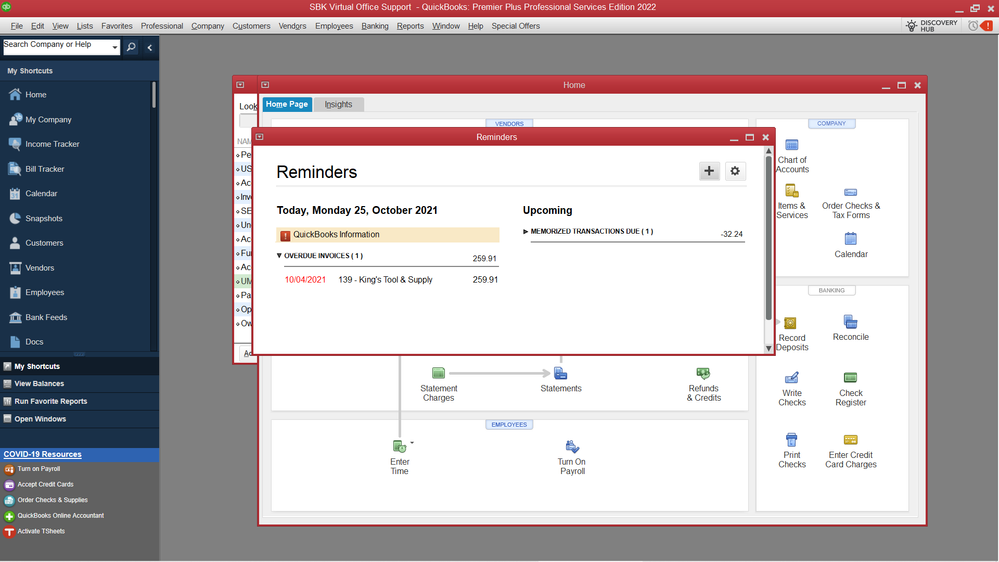The width and height of the screenshot is (999, 562).
Task: Open the Reports menu
Action: coord(410,26)
